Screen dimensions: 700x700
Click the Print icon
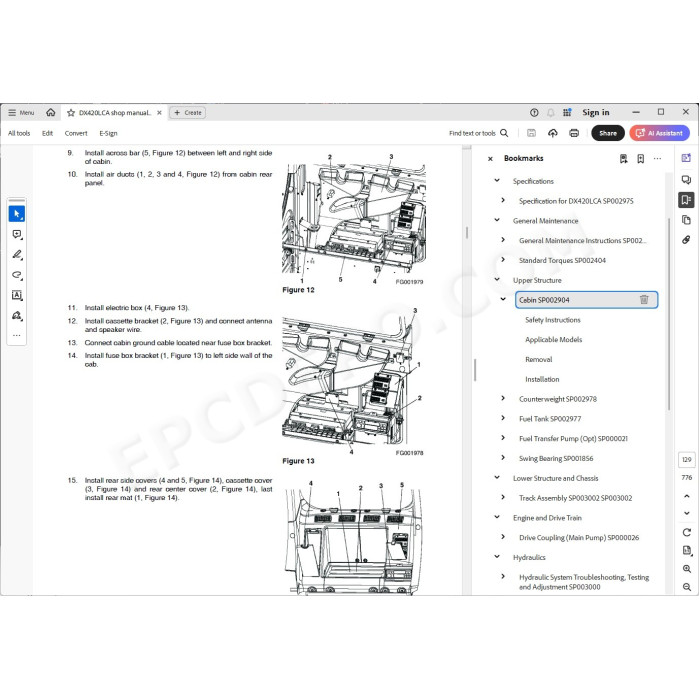coord(574,133)
